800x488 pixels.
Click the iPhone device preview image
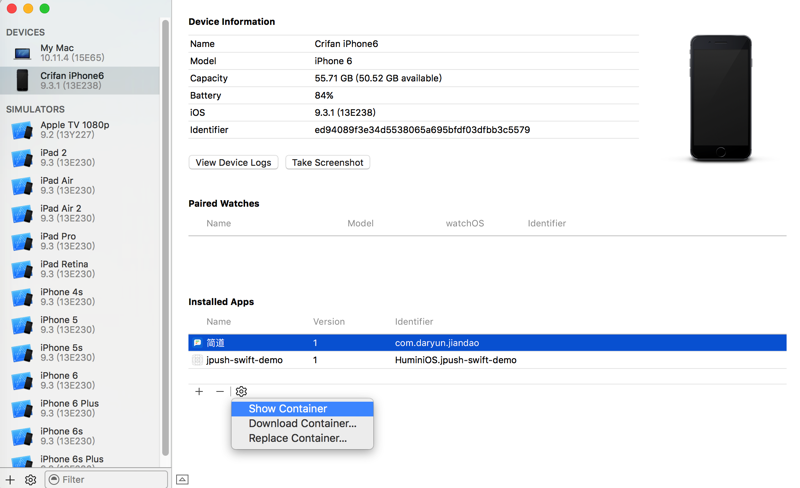coord(720,98)
